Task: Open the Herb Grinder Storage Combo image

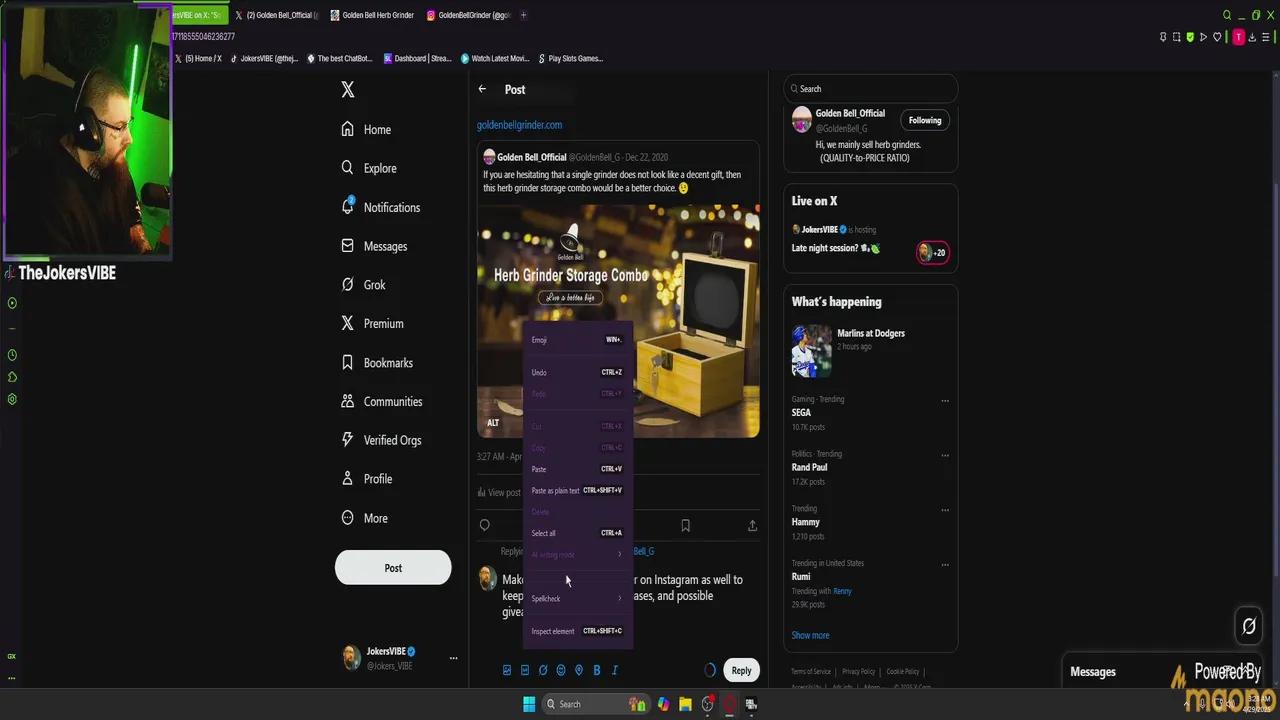Action: point(618,321)
